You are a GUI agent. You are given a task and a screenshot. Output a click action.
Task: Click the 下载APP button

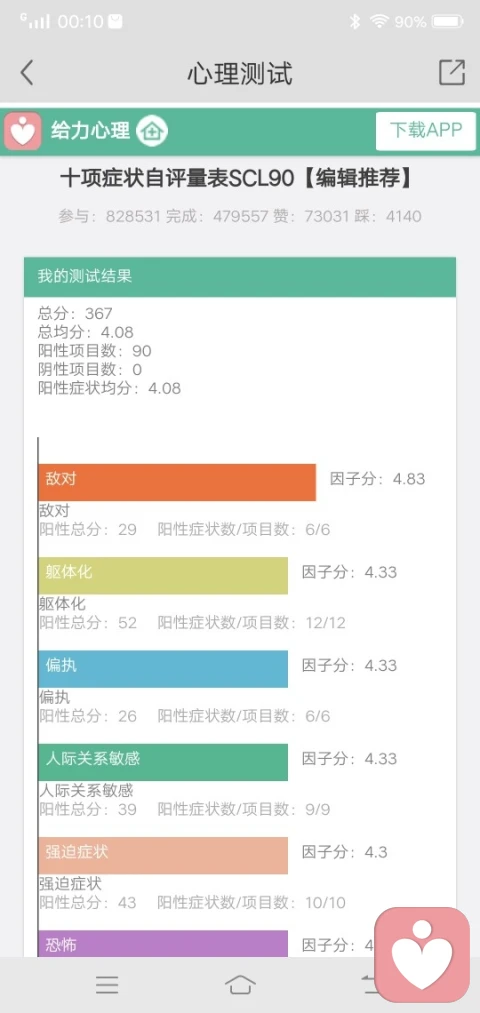(x=426, y=131)
